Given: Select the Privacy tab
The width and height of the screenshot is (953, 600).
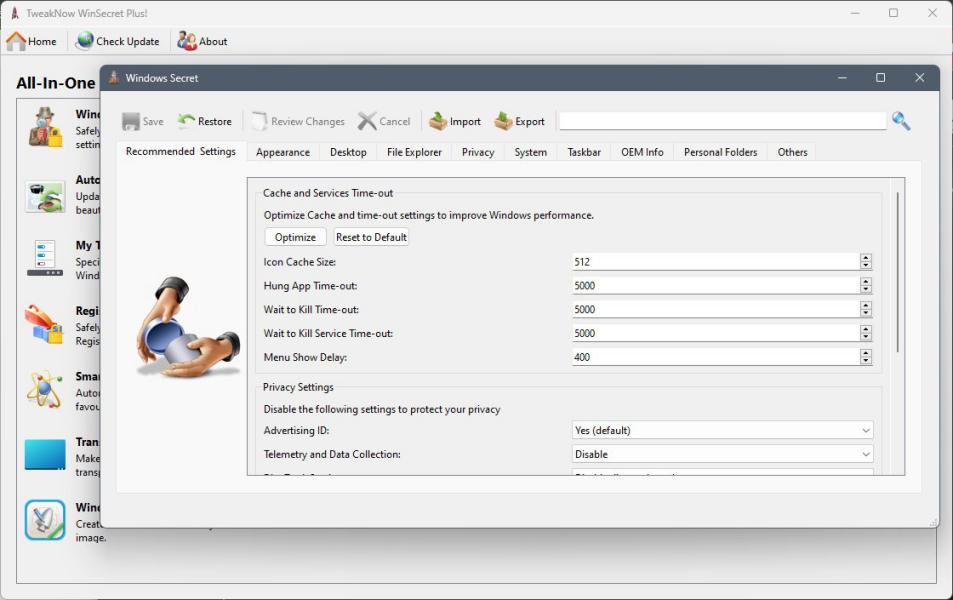Looking at the screenshot, I should pos(478,152).
